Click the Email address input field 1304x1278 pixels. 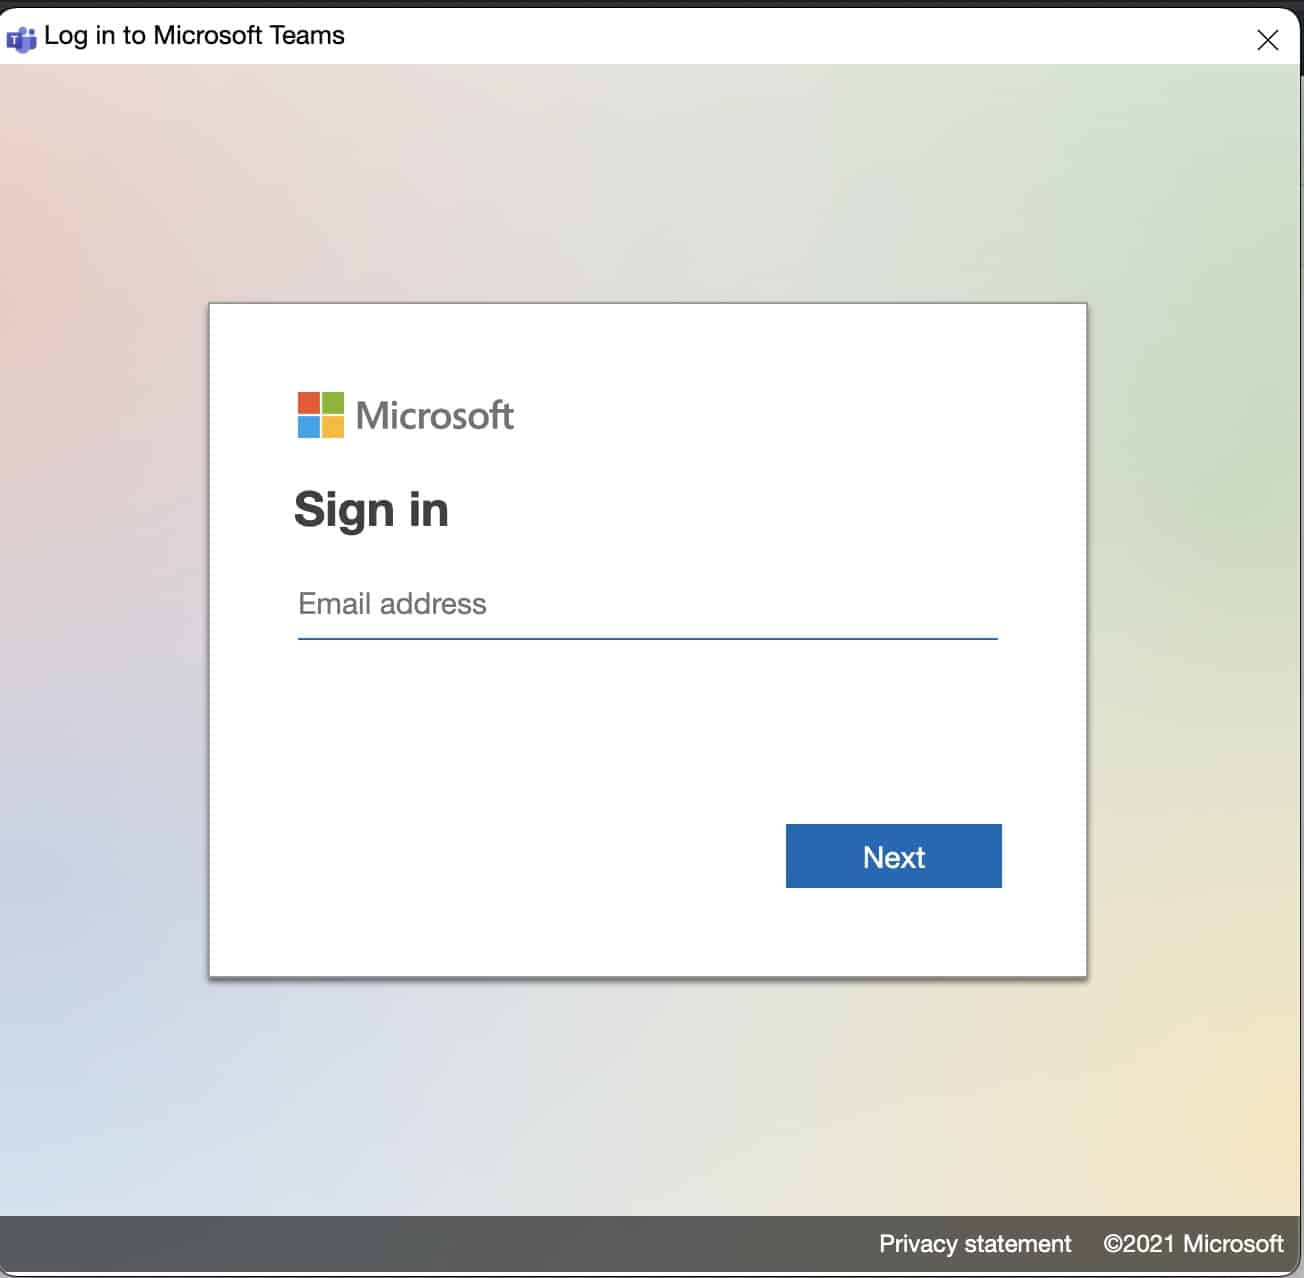coord(647,605)
